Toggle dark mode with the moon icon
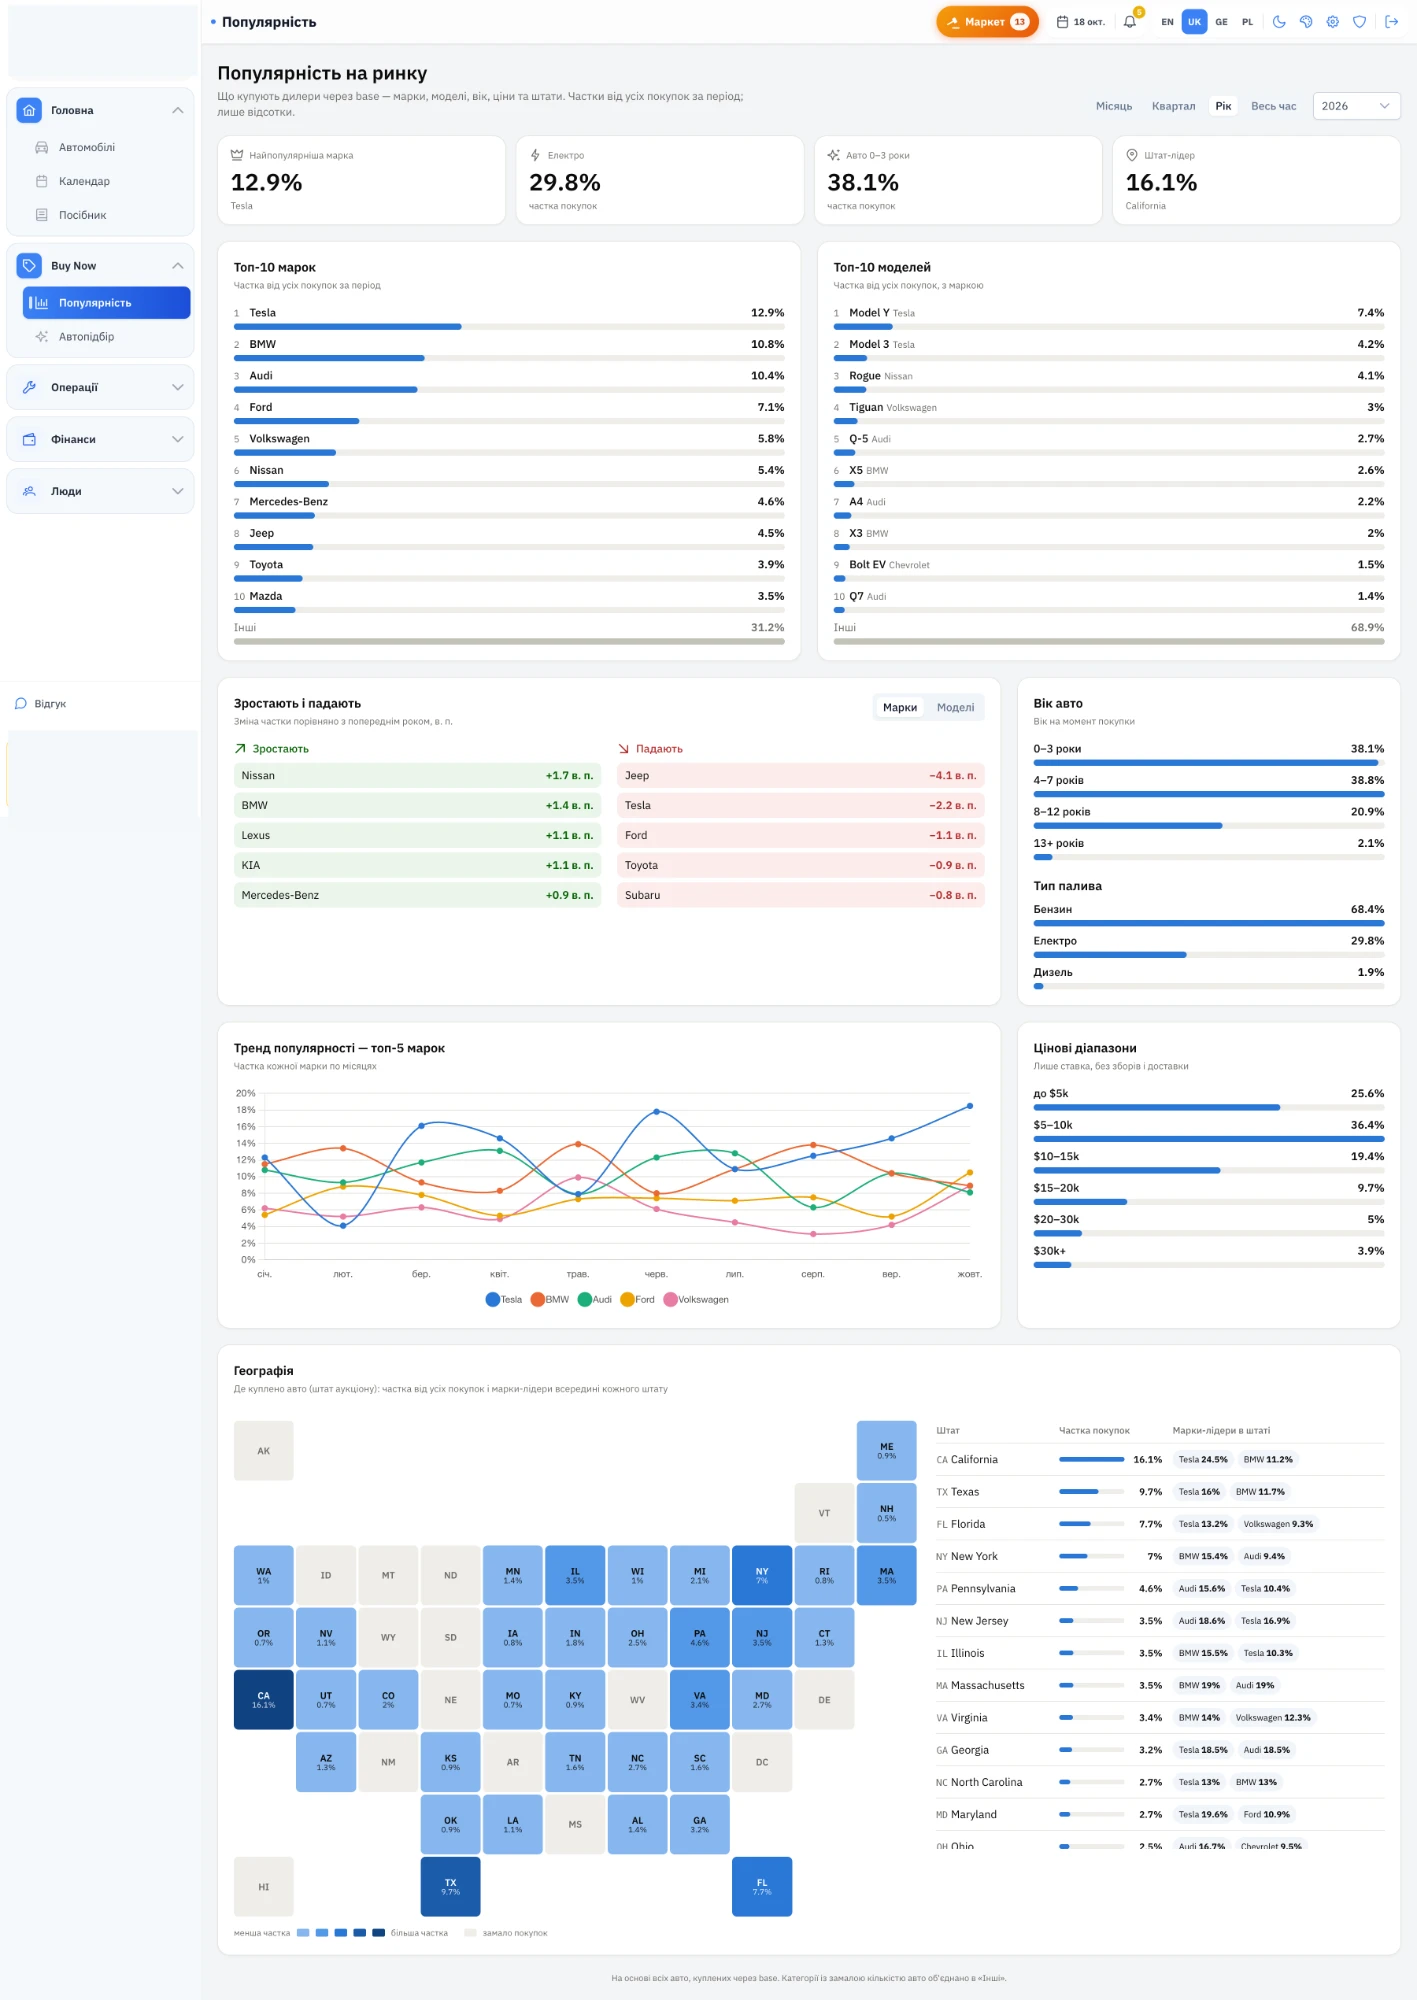Viewport: 1417px width, 2000px height. pyautogui.click(x=1279, y=22)
